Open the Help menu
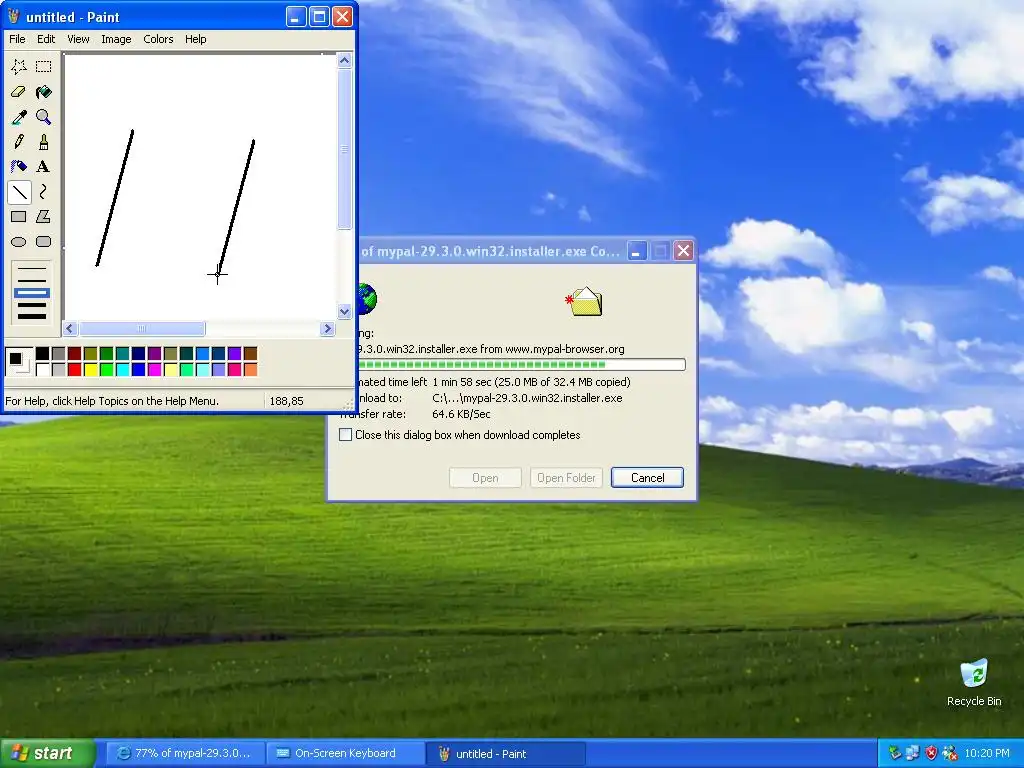Screen dimensions: 1024x768 pyautogui.click(x=195, y=39)
